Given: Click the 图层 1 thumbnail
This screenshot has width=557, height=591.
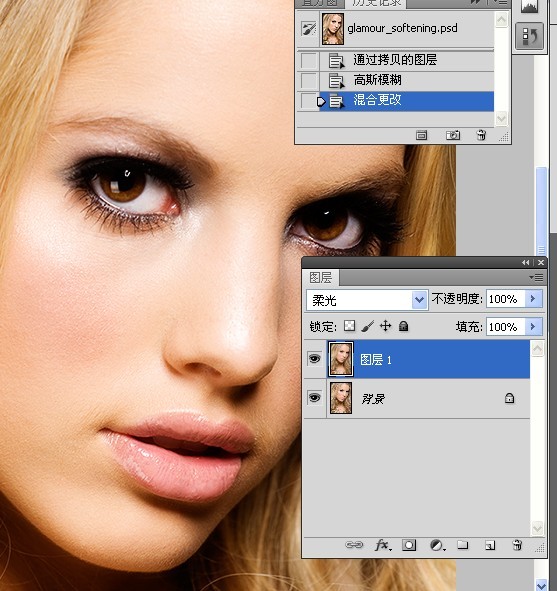Looking at the screenshot, I should click(341, 359).
